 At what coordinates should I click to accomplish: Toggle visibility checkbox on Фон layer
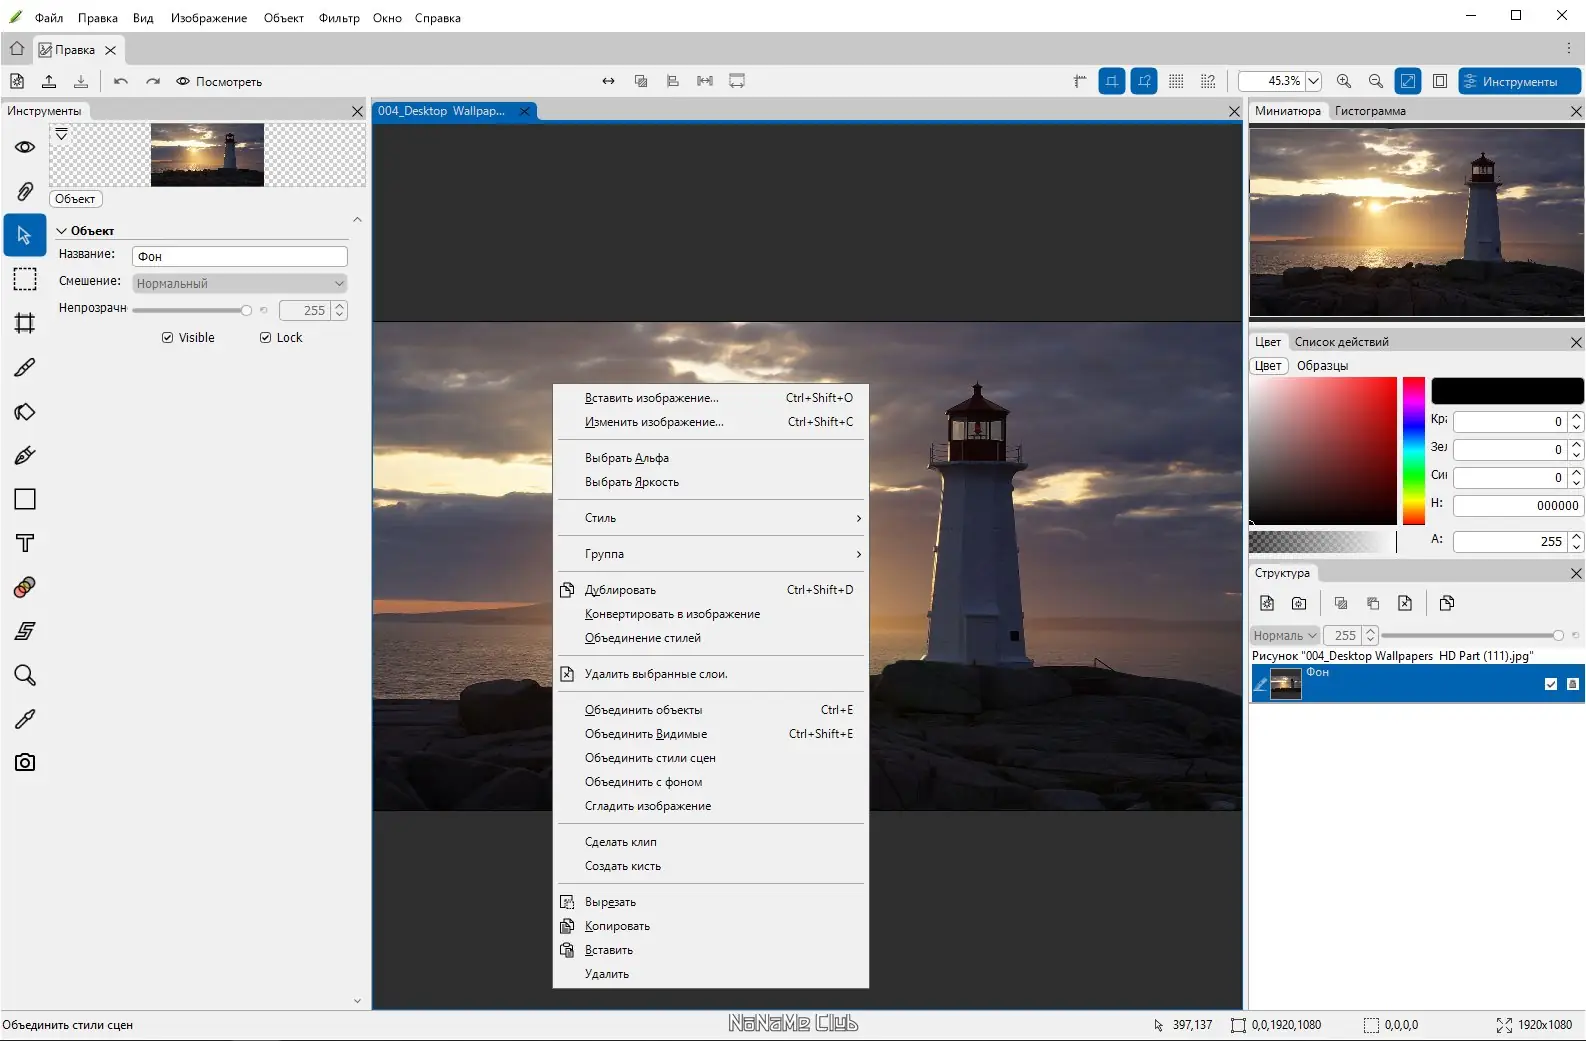pyautogui.click(x=1550, y=684)
